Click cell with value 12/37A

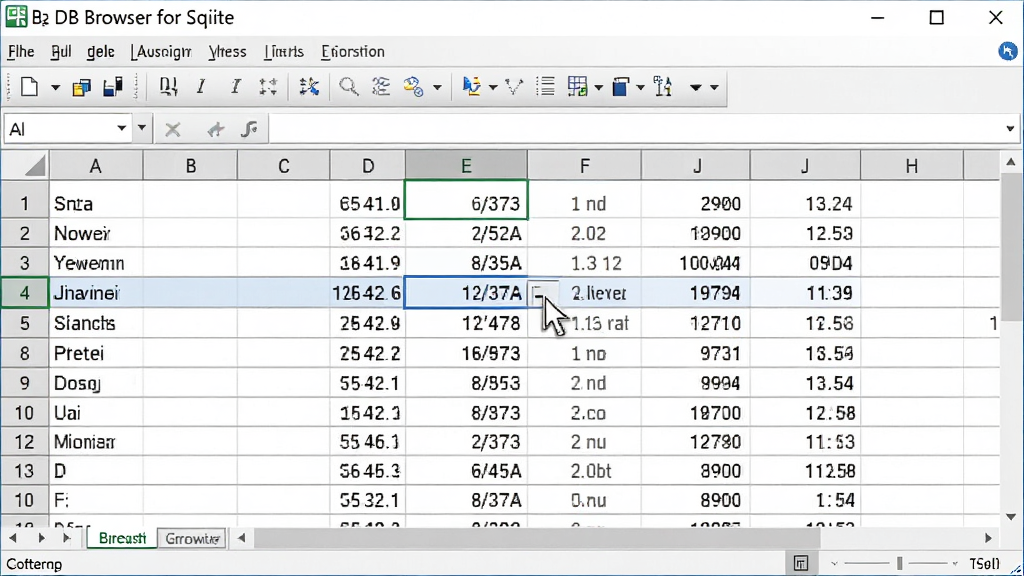(466, 293)
